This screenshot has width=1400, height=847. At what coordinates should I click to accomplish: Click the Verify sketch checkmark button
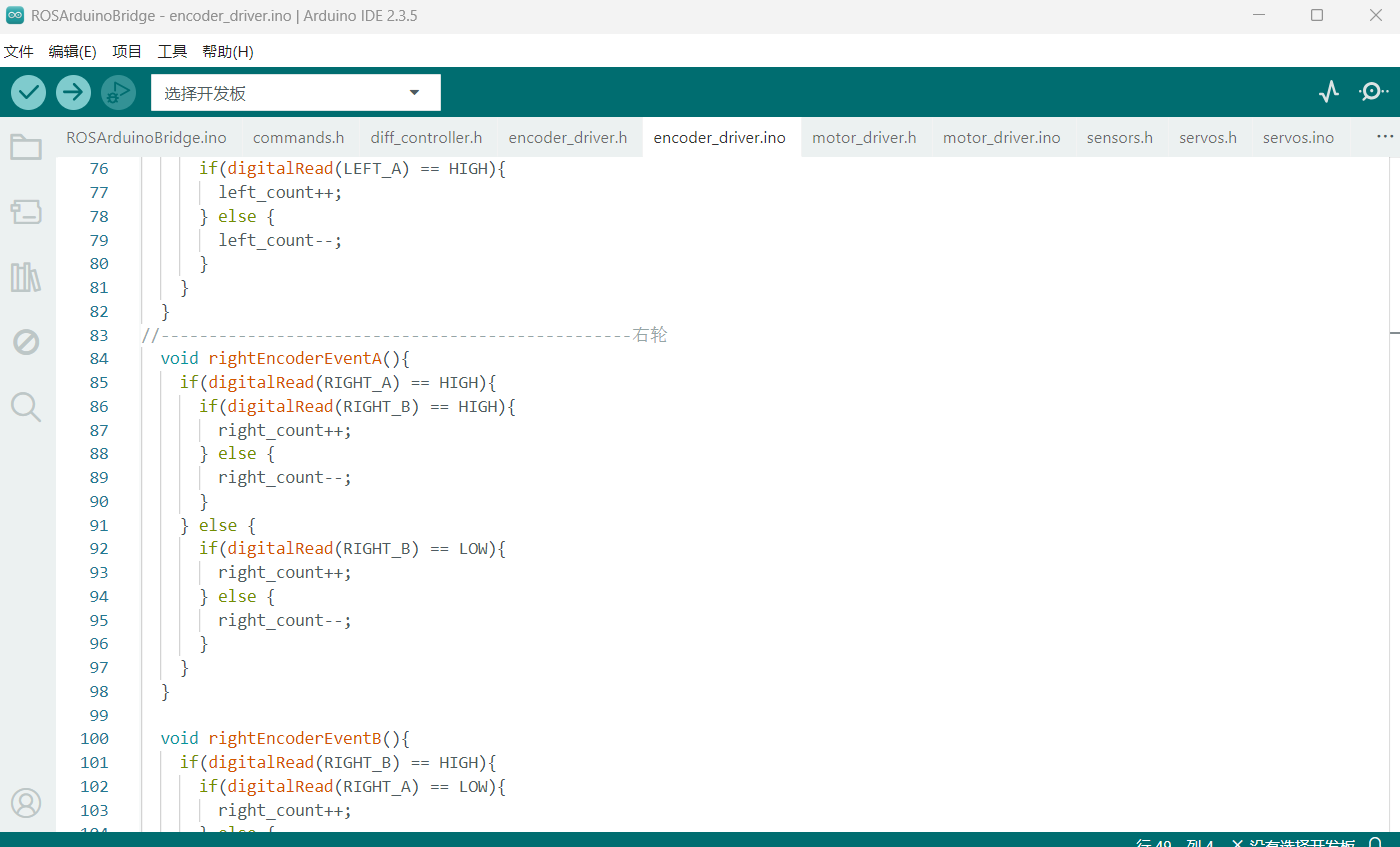[x=28, y=93]
